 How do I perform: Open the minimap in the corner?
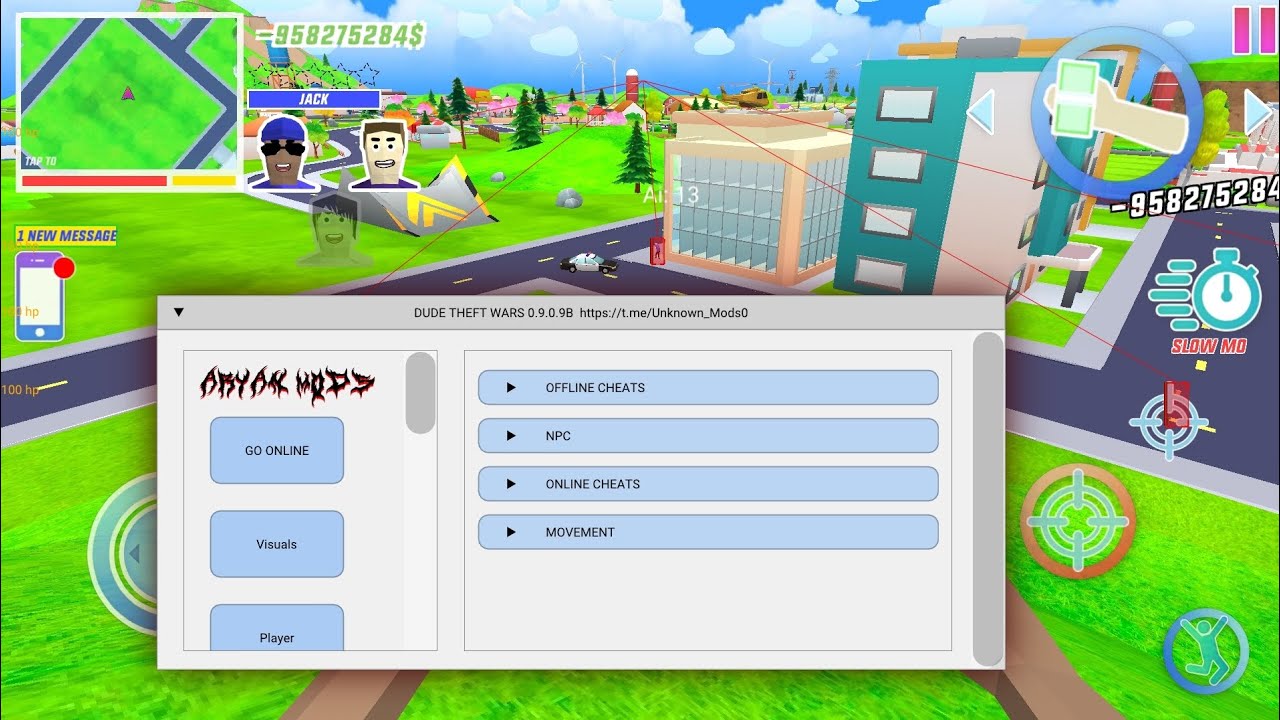coord(129,102)
